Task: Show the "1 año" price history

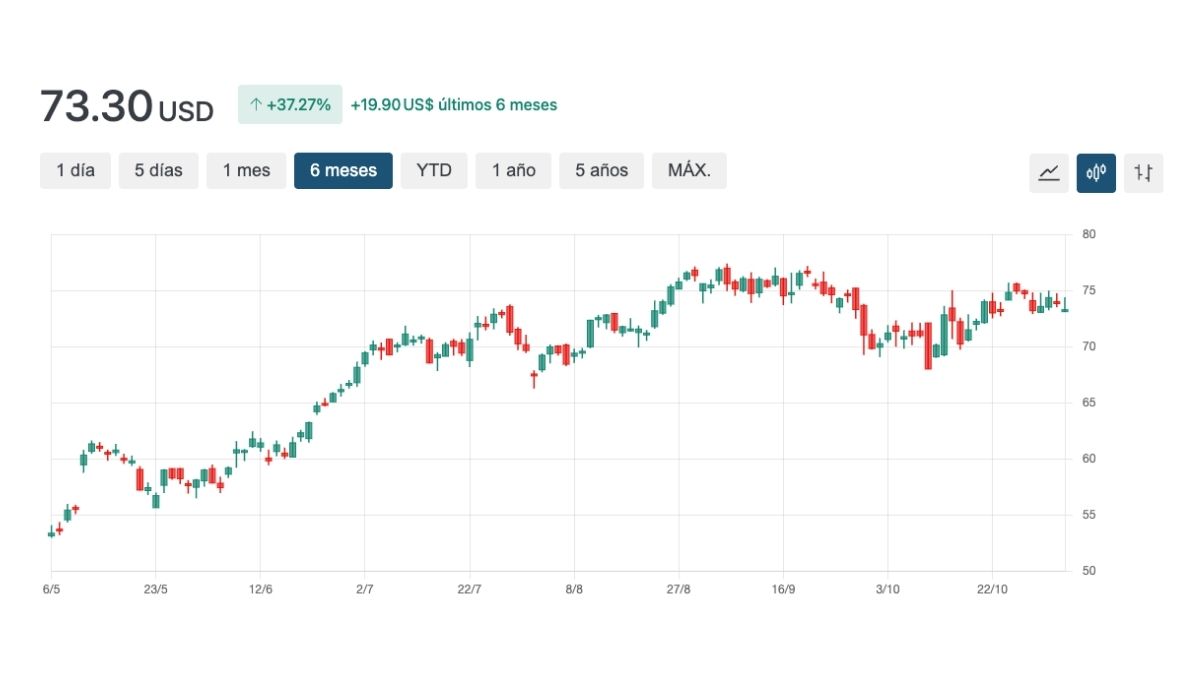Action: [x=513, y=170]
